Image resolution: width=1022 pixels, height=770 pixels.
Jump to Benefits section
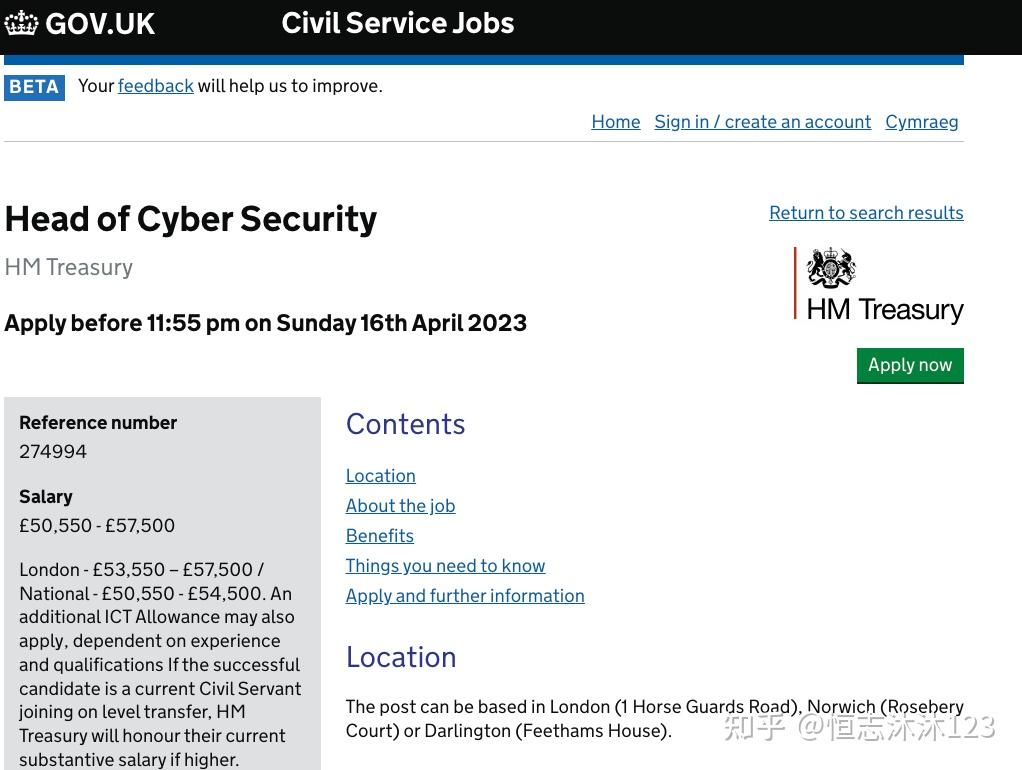(x=379, y=536)
